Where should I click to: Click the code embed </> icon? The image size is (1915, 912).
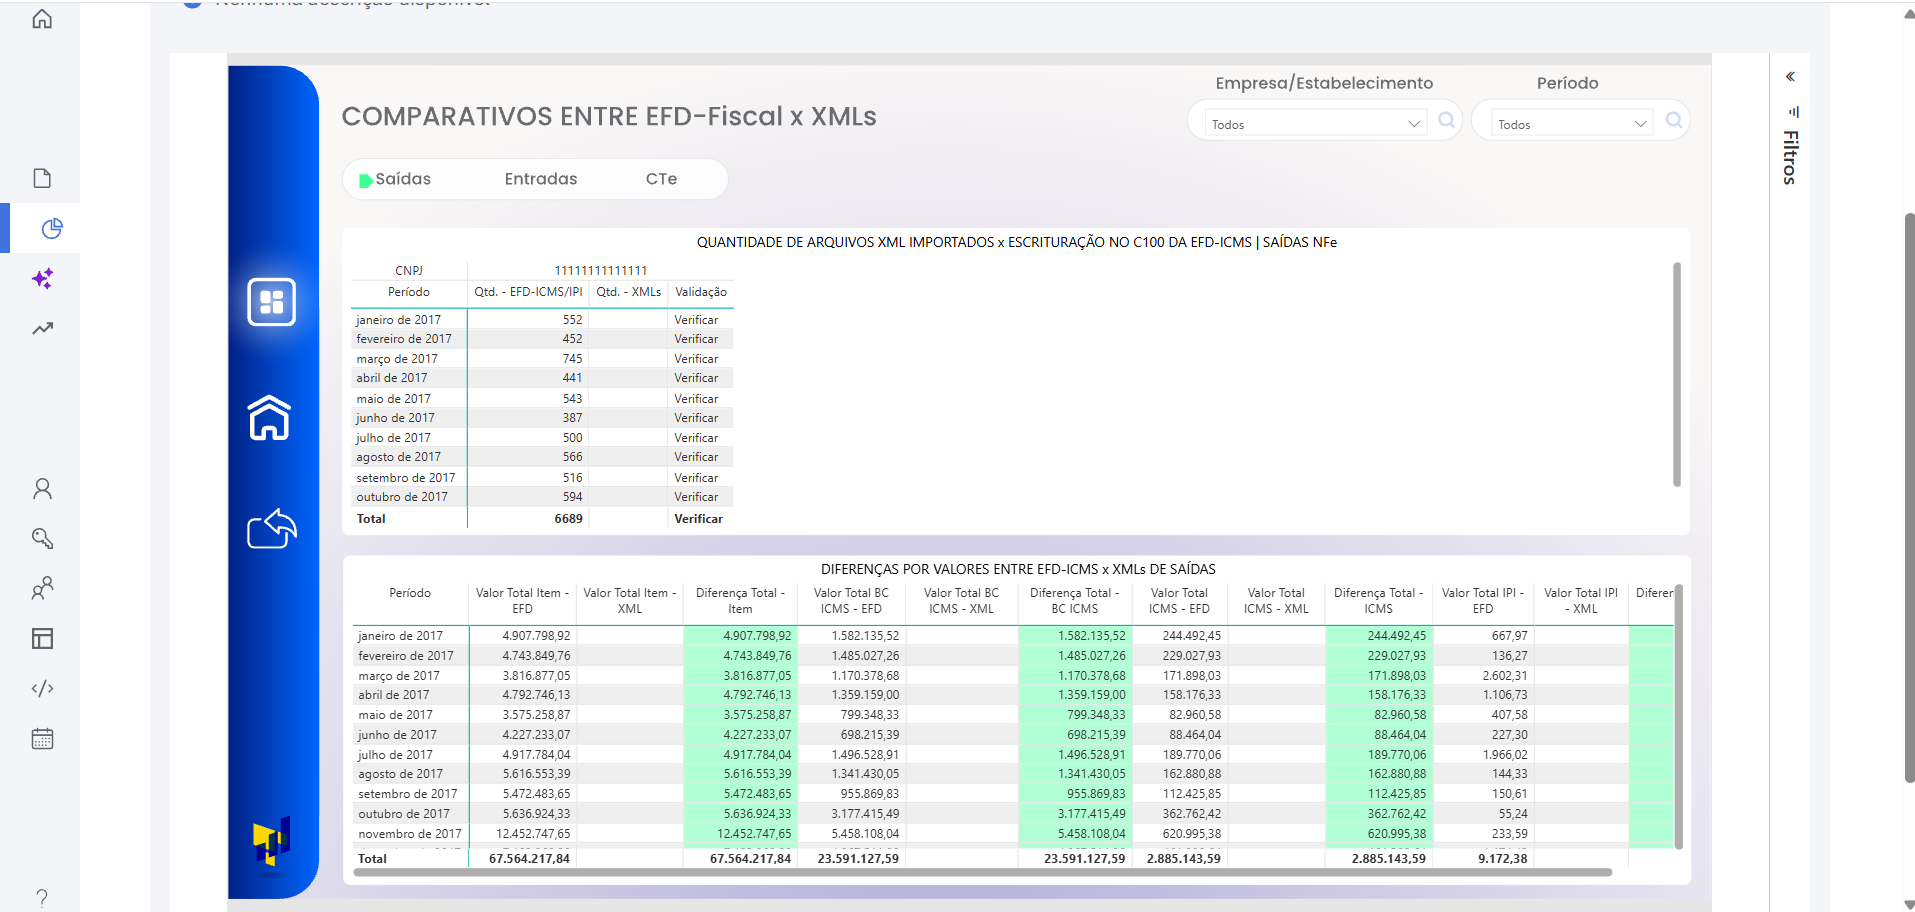click(x=41, y=688)
